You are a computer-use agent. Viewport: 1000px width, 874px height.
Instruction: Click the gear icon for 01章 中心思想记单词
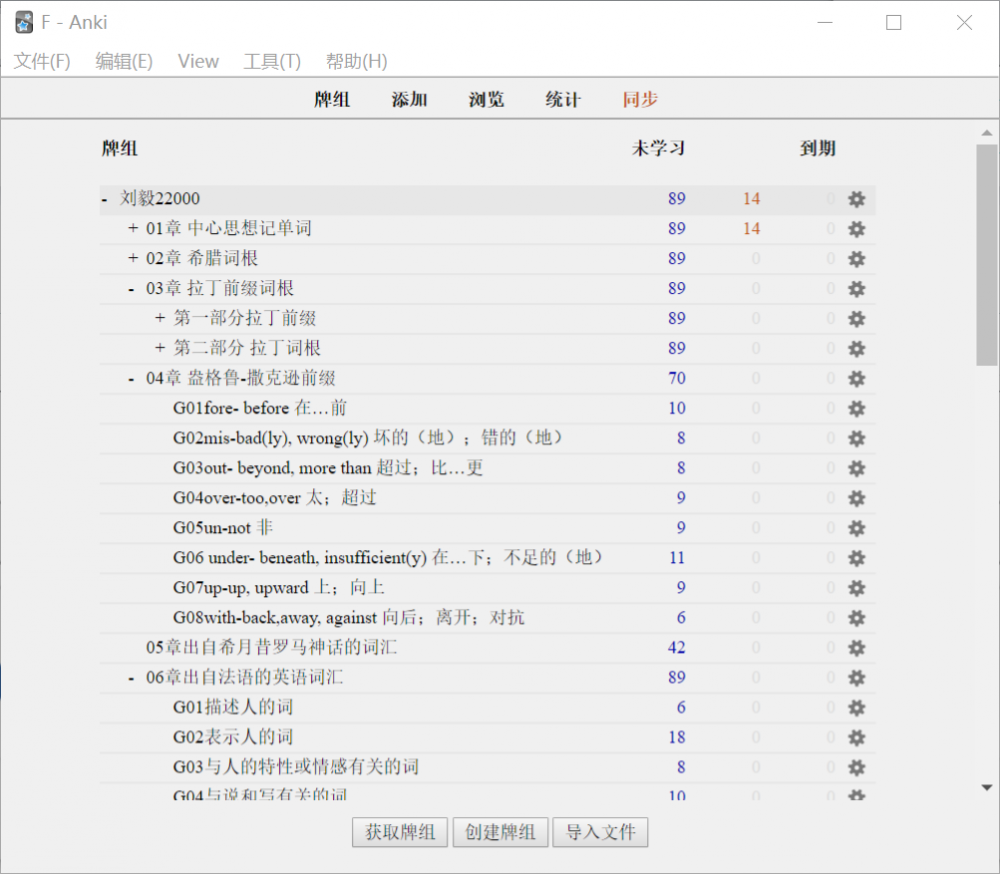(857, 229)
